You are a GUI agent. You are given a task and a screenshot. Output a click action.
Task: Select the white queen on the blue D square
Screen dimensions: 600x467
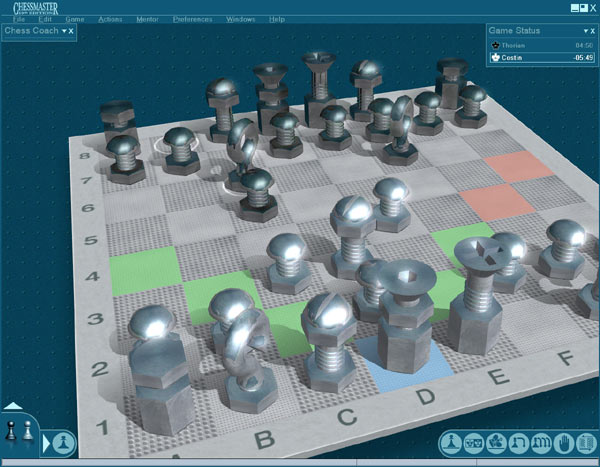(x=406, y=318)
